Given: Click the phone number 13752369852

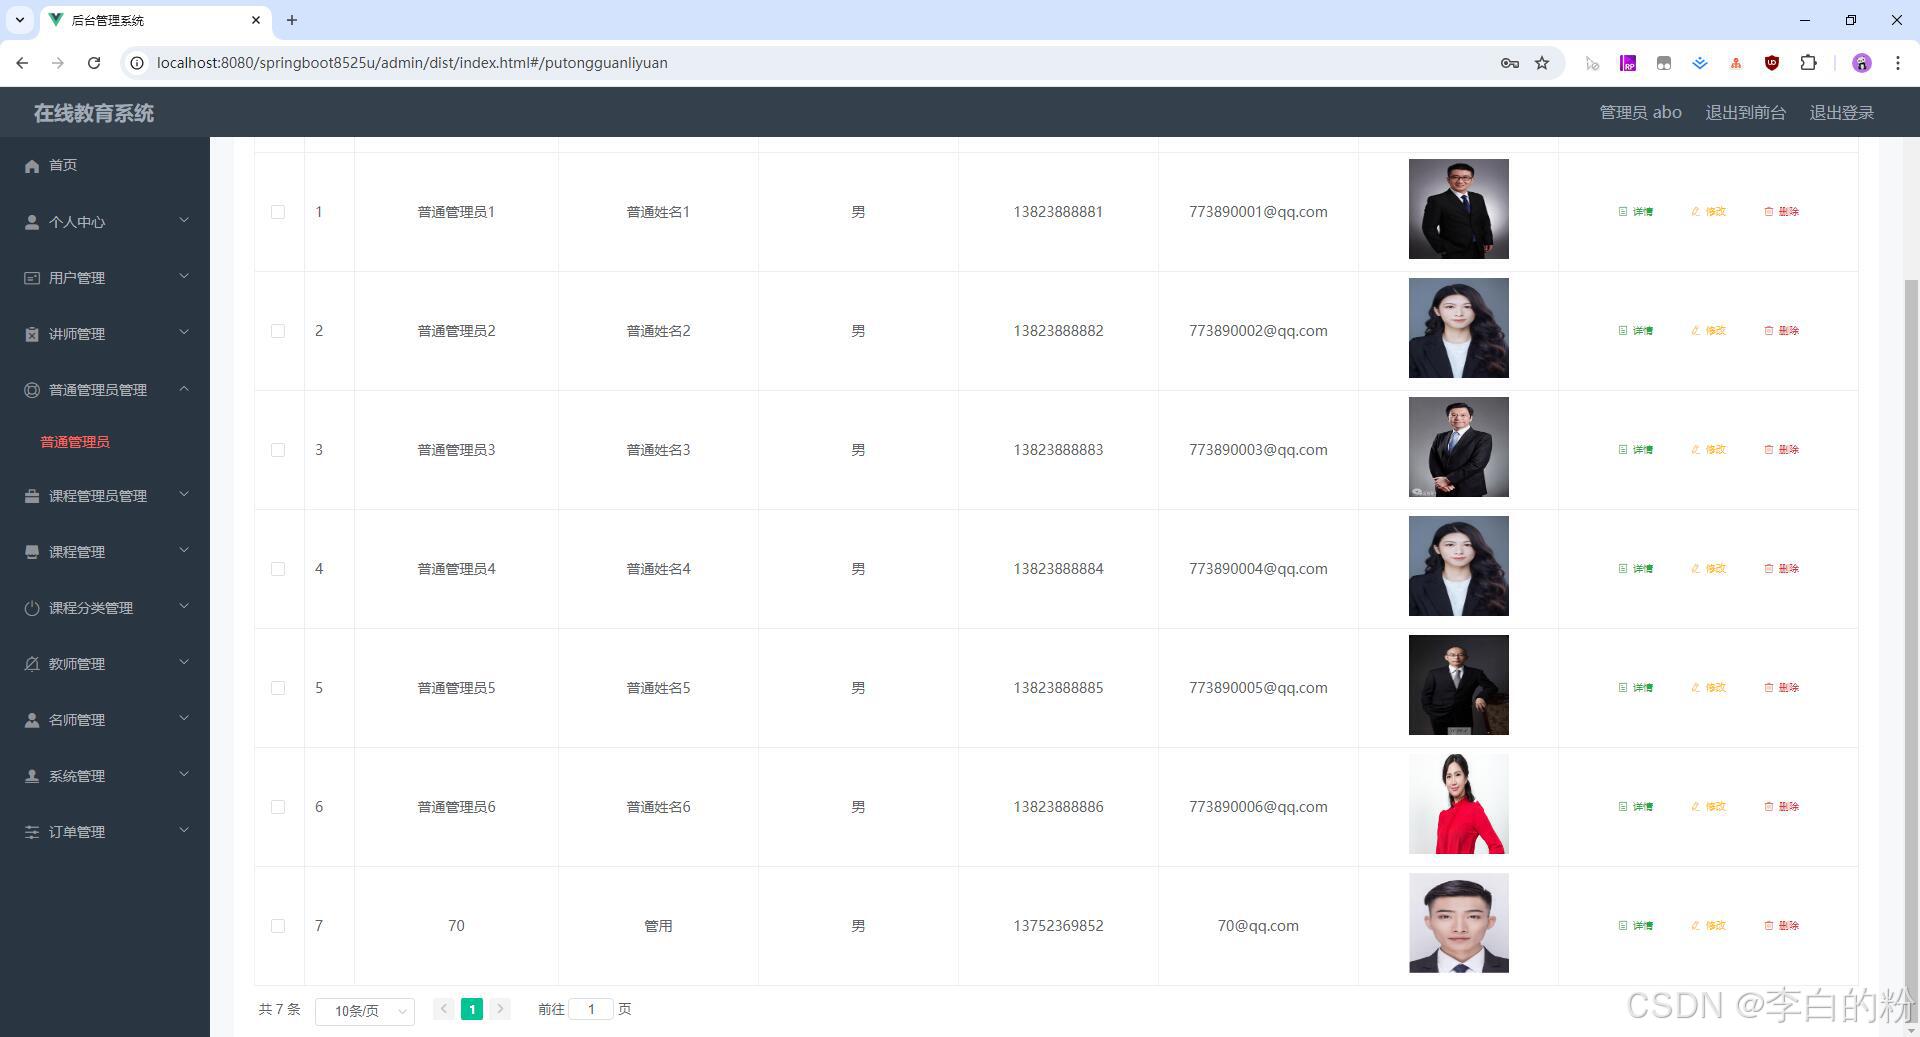Looking at the screenshot, I should click(x=1058, y=926).
